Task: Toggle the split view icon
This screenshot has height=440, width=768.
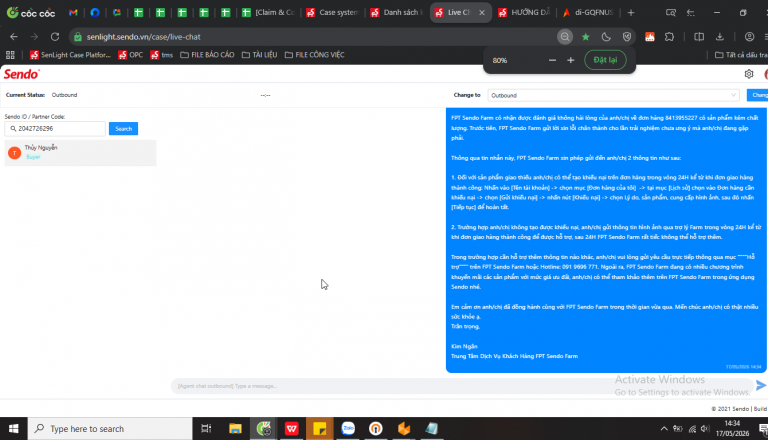Action: click(699, 37)
